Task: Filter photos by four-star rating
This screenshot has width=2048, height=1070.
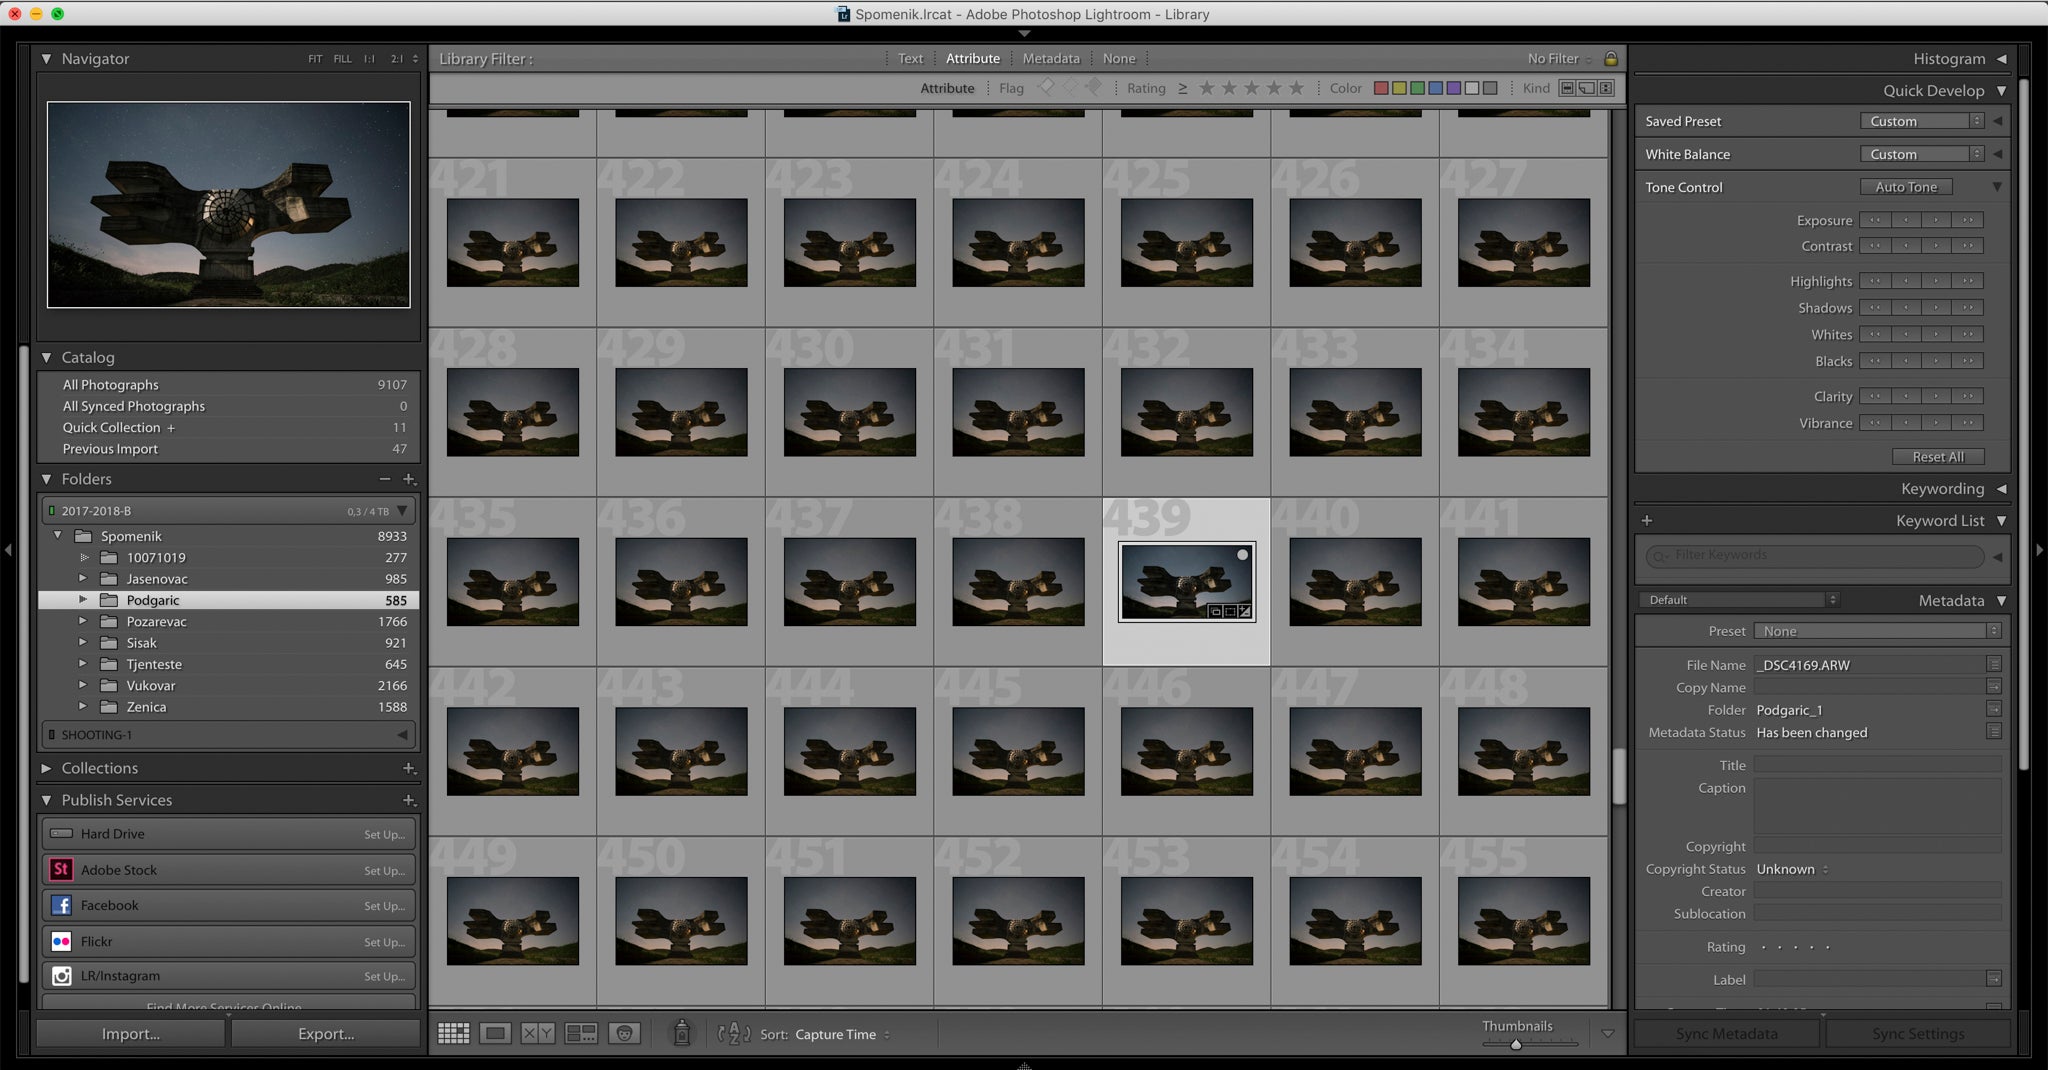Action: pyautogui.click(x=1275, y=88)
